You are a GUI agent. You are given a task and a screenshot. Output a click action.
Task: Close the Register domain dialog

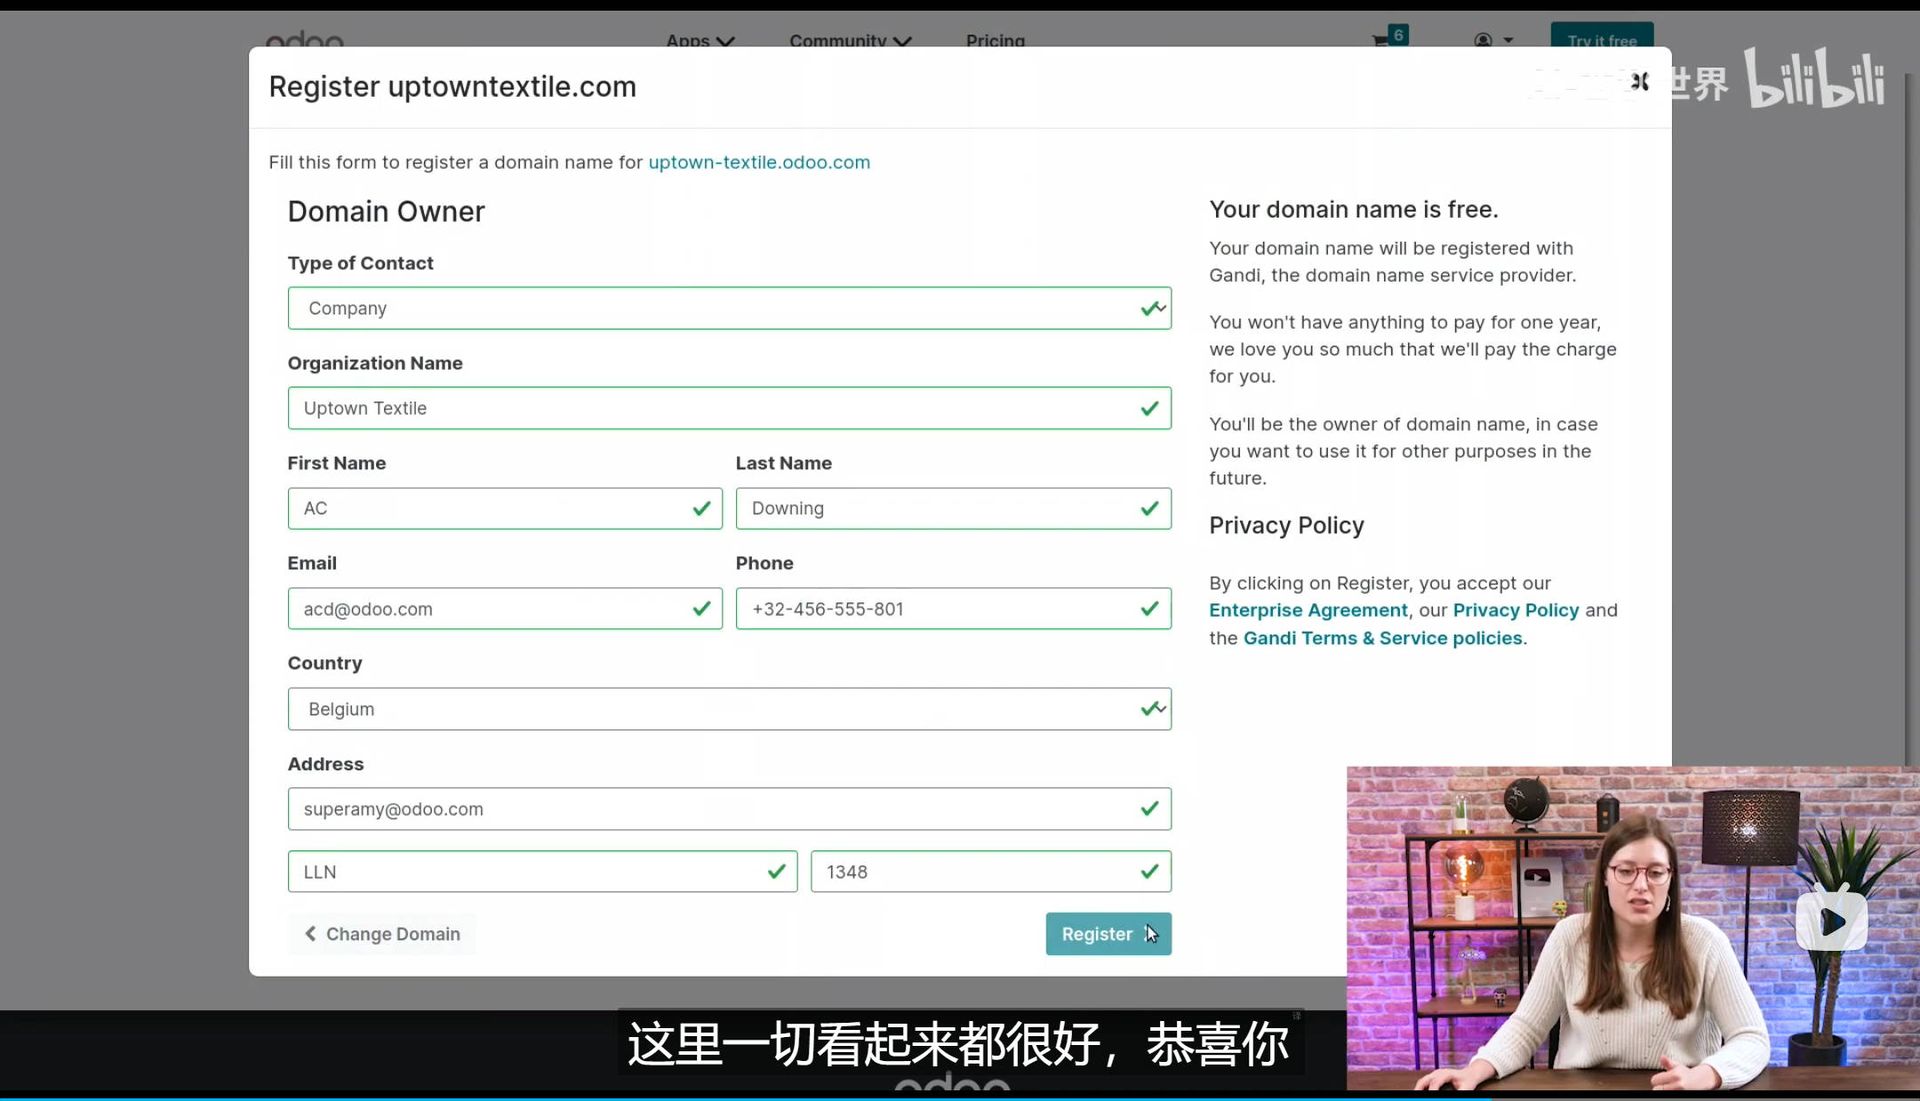pos(1640,81)
